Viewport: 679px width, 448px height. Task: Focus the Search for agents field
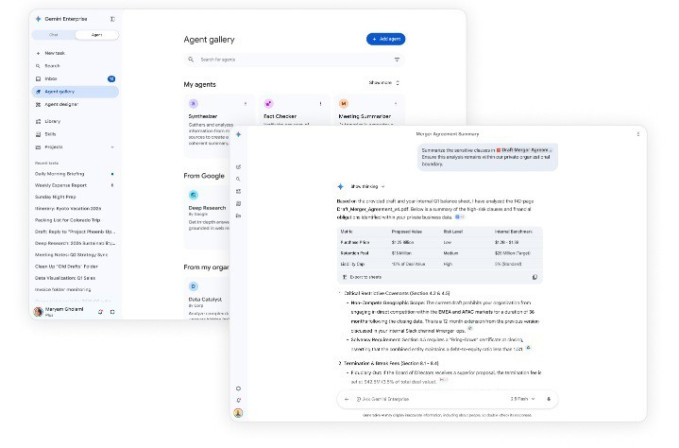[294, 60]
